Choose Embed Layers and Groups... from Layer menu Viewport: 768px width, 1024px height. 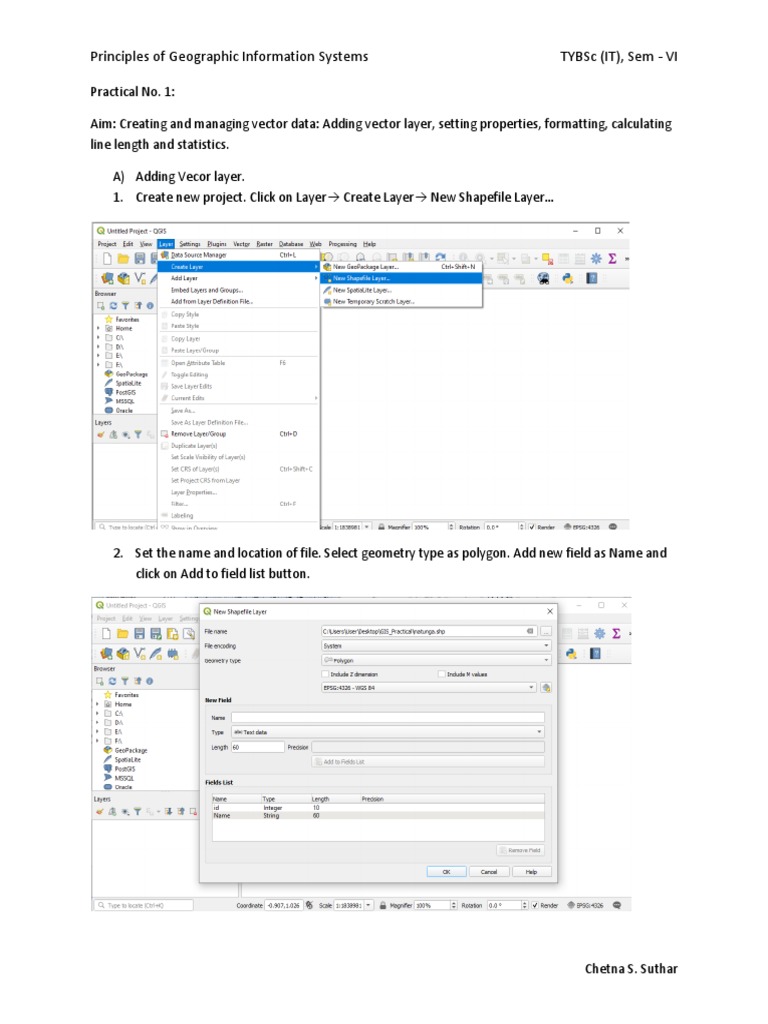tap(207, 289)
